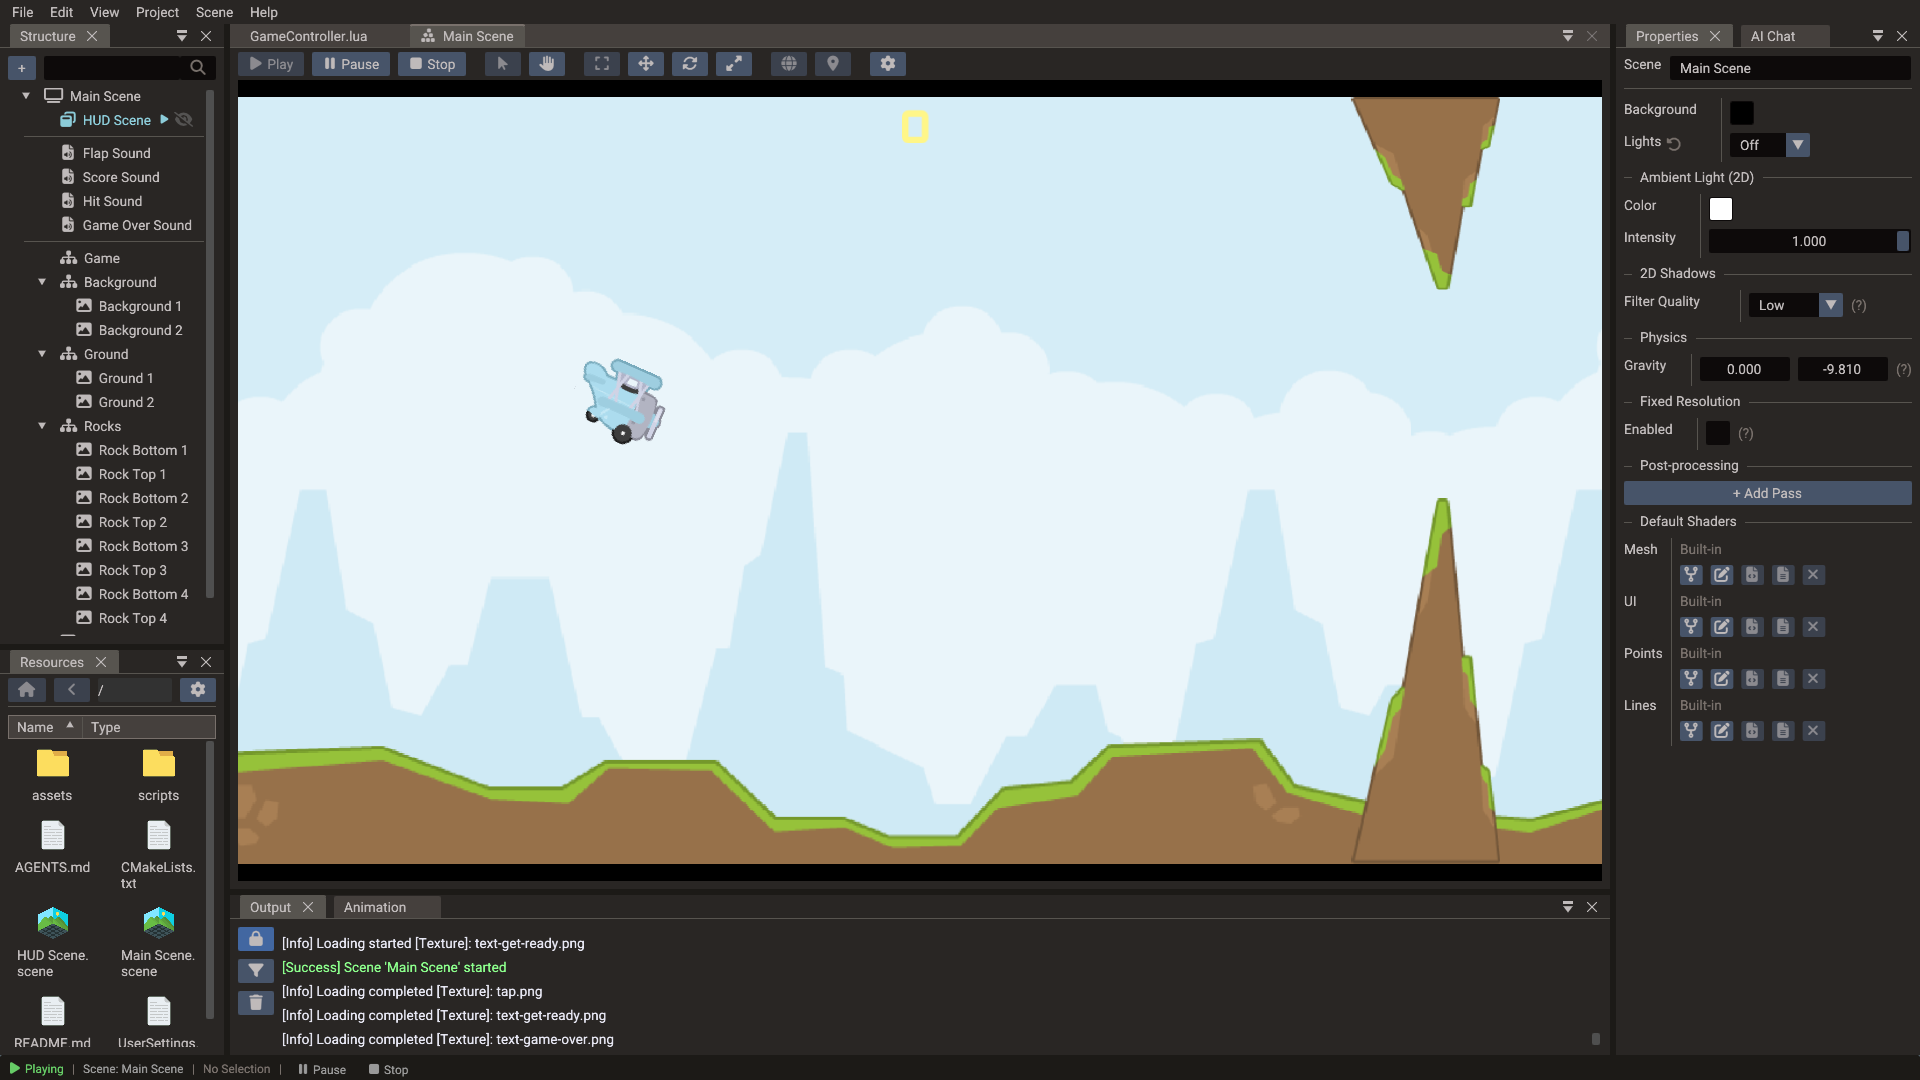1920x1080 pixels.
Task: Collapse the Background group in Structure
Action: coord(42,282)
